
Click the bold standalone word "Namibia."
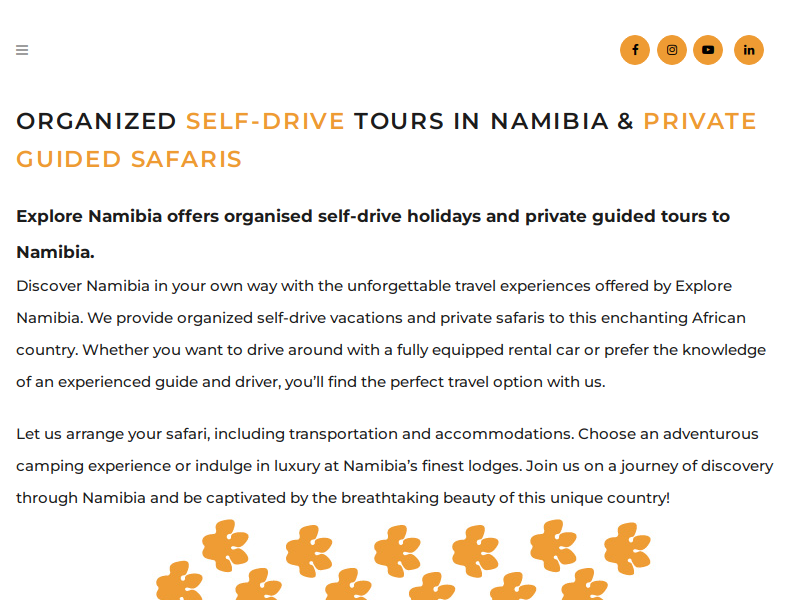click(56, 252)
